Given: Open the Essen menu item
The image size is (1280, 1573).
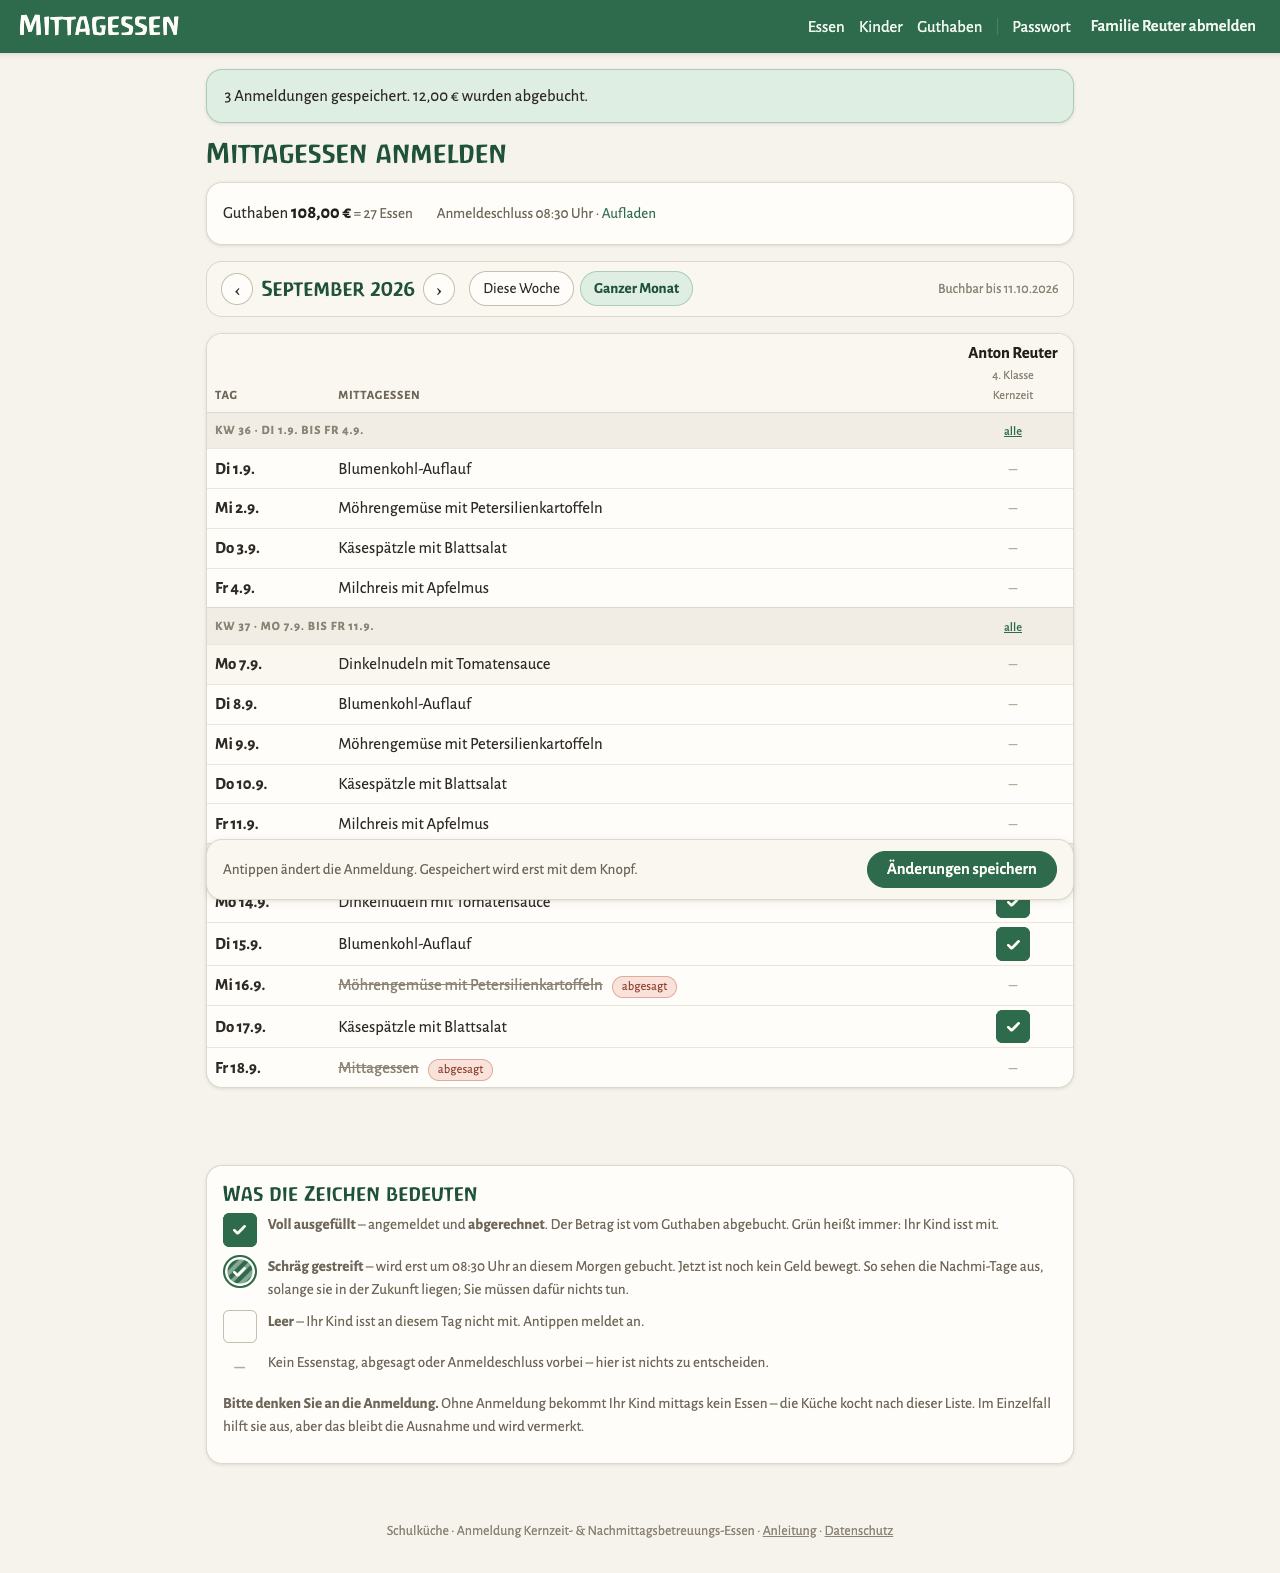Looking at the screenshot, I should 826,27.
